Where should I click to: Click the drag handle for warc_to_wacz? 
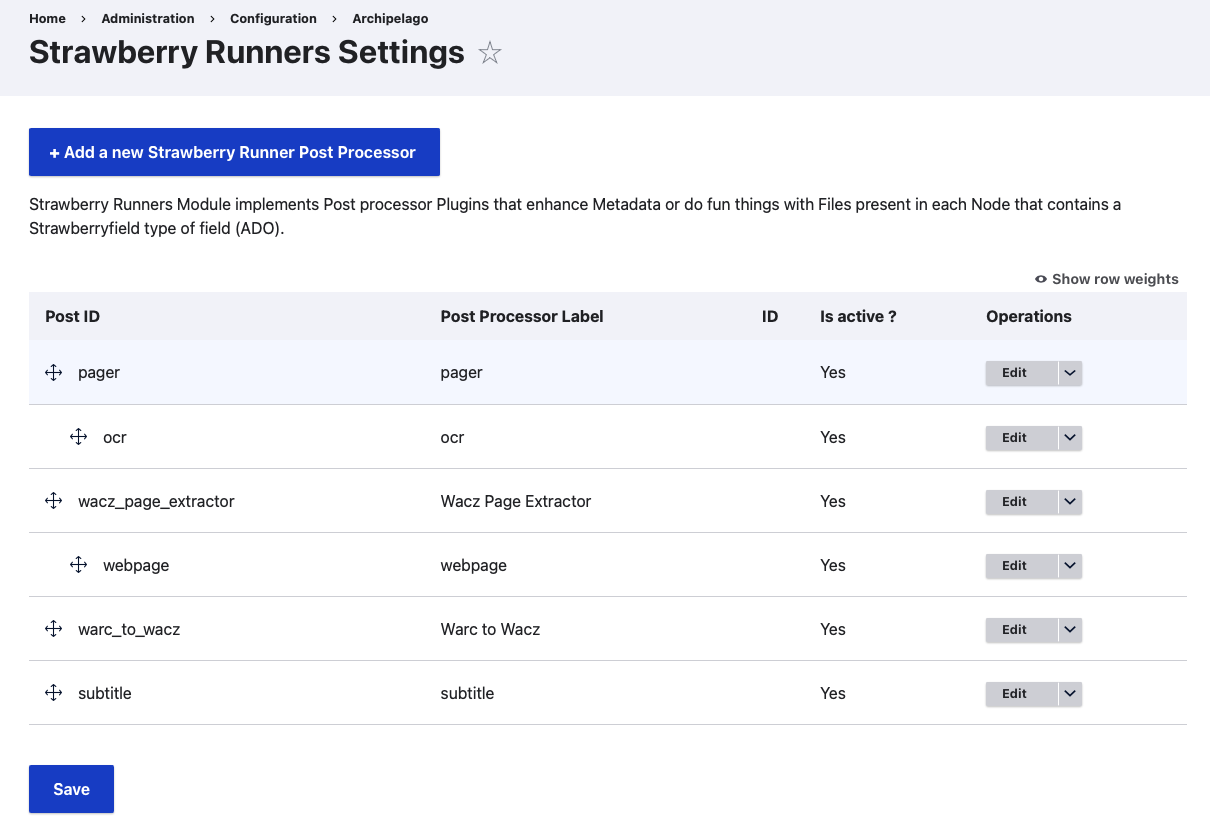click(54, 629)
